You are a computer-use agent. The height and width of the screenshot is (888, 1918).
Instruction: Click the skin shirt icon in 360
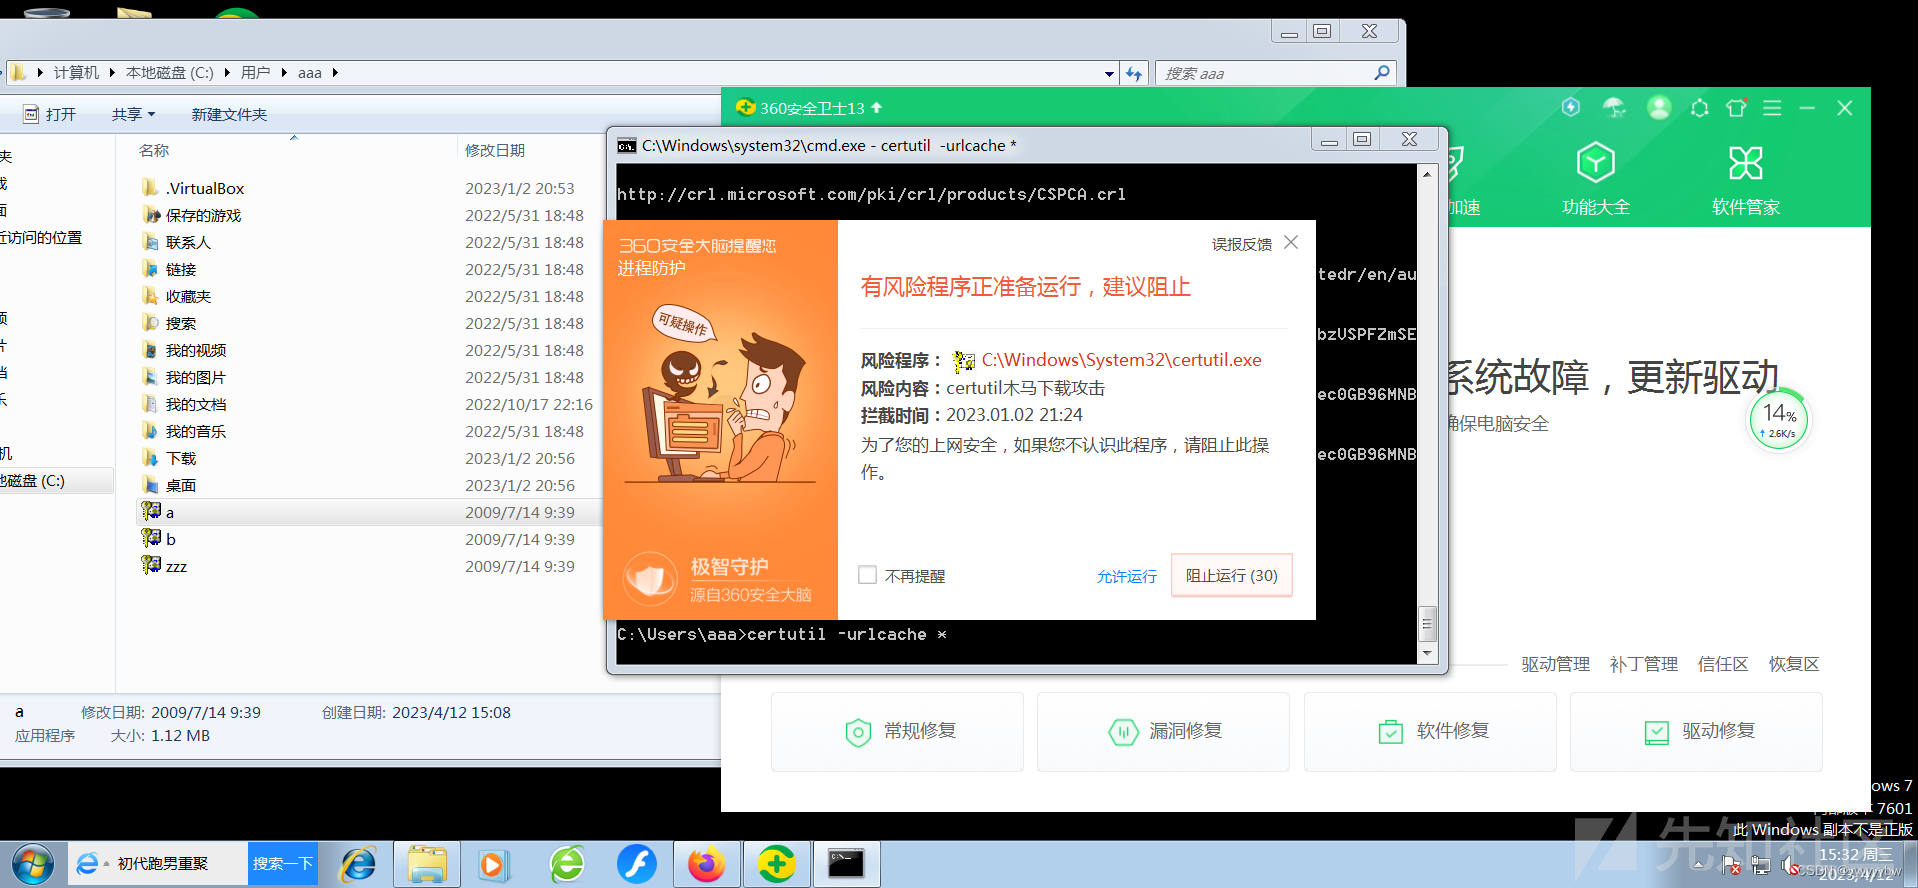(x=1736, y=107)
